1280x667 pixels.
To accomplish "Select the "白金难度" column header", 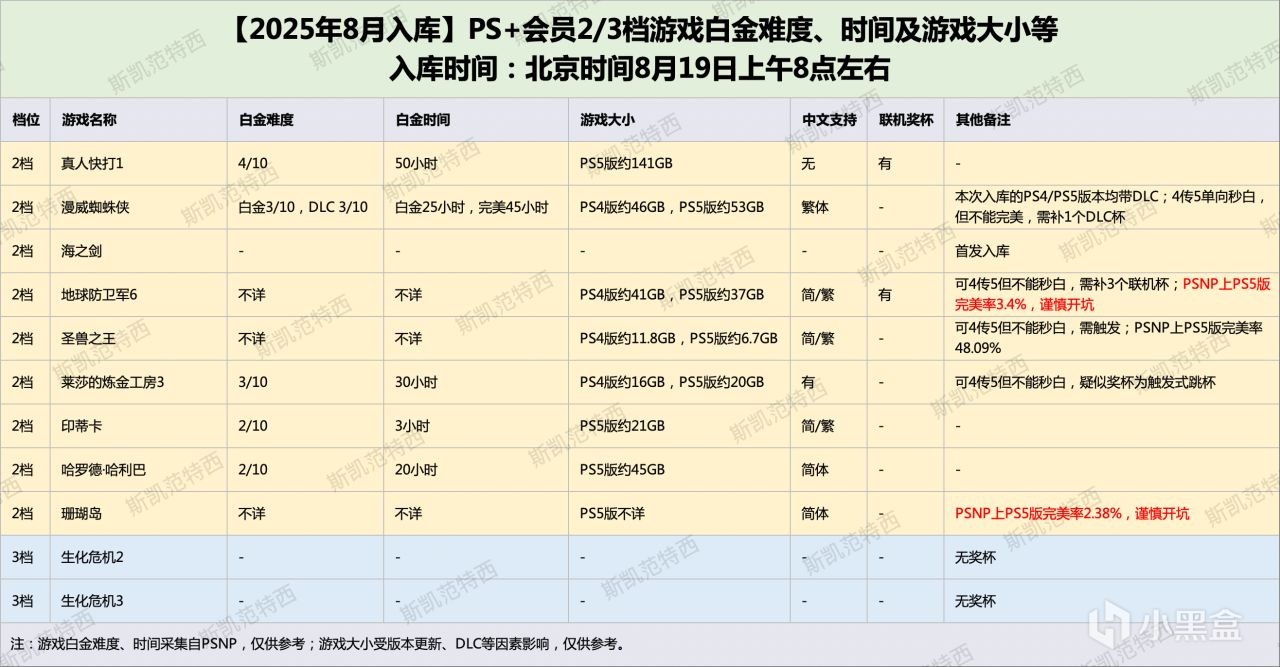I will (266, 119).
